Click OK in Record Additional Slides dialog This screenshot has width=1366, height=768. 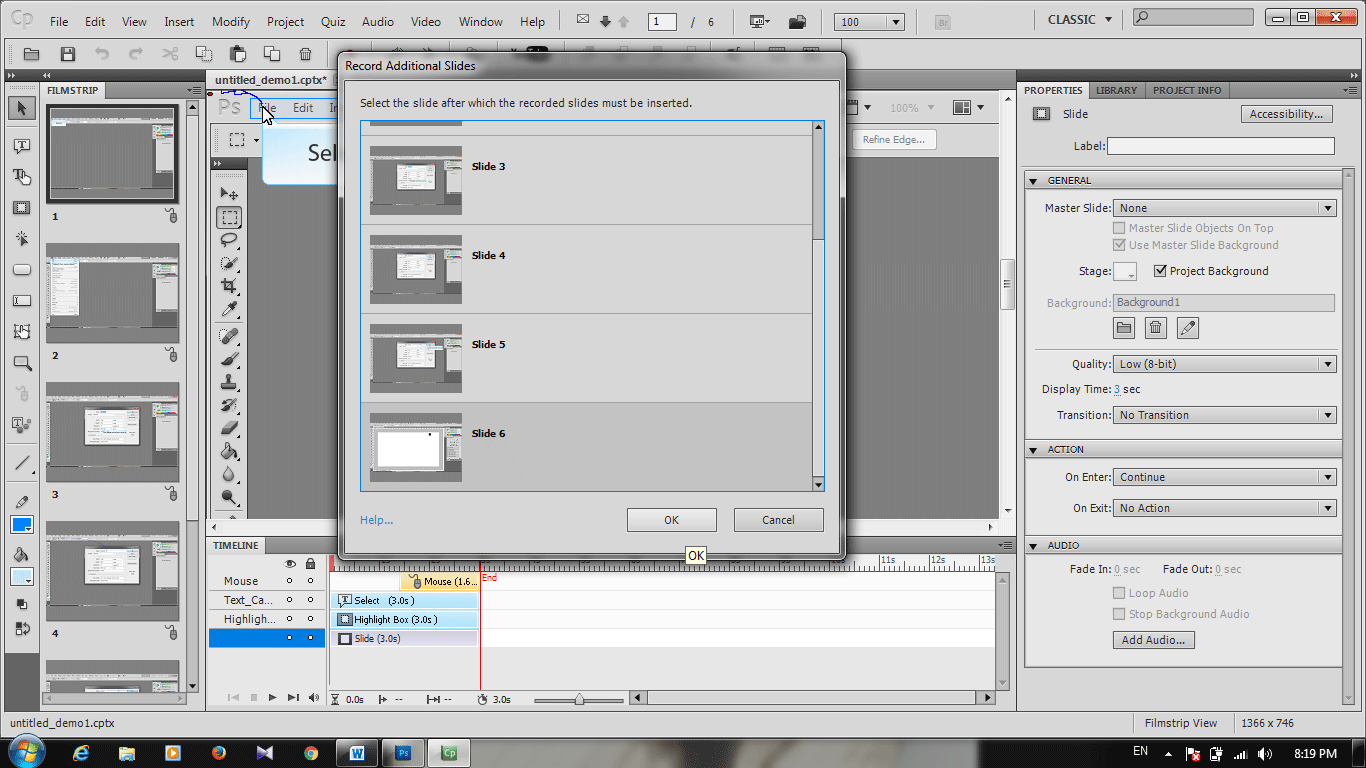(672, 520)
